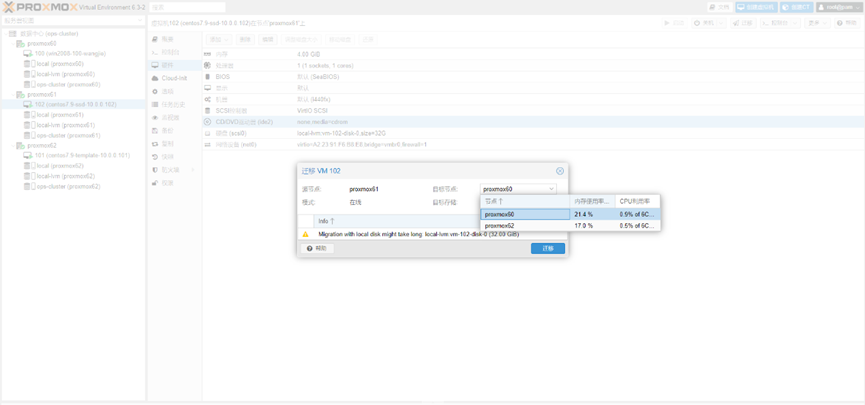The width and height of the screenshot is (865, 405).
Task: Close the Migrate VM 102 dialog
Action: [x=559, y=171]
